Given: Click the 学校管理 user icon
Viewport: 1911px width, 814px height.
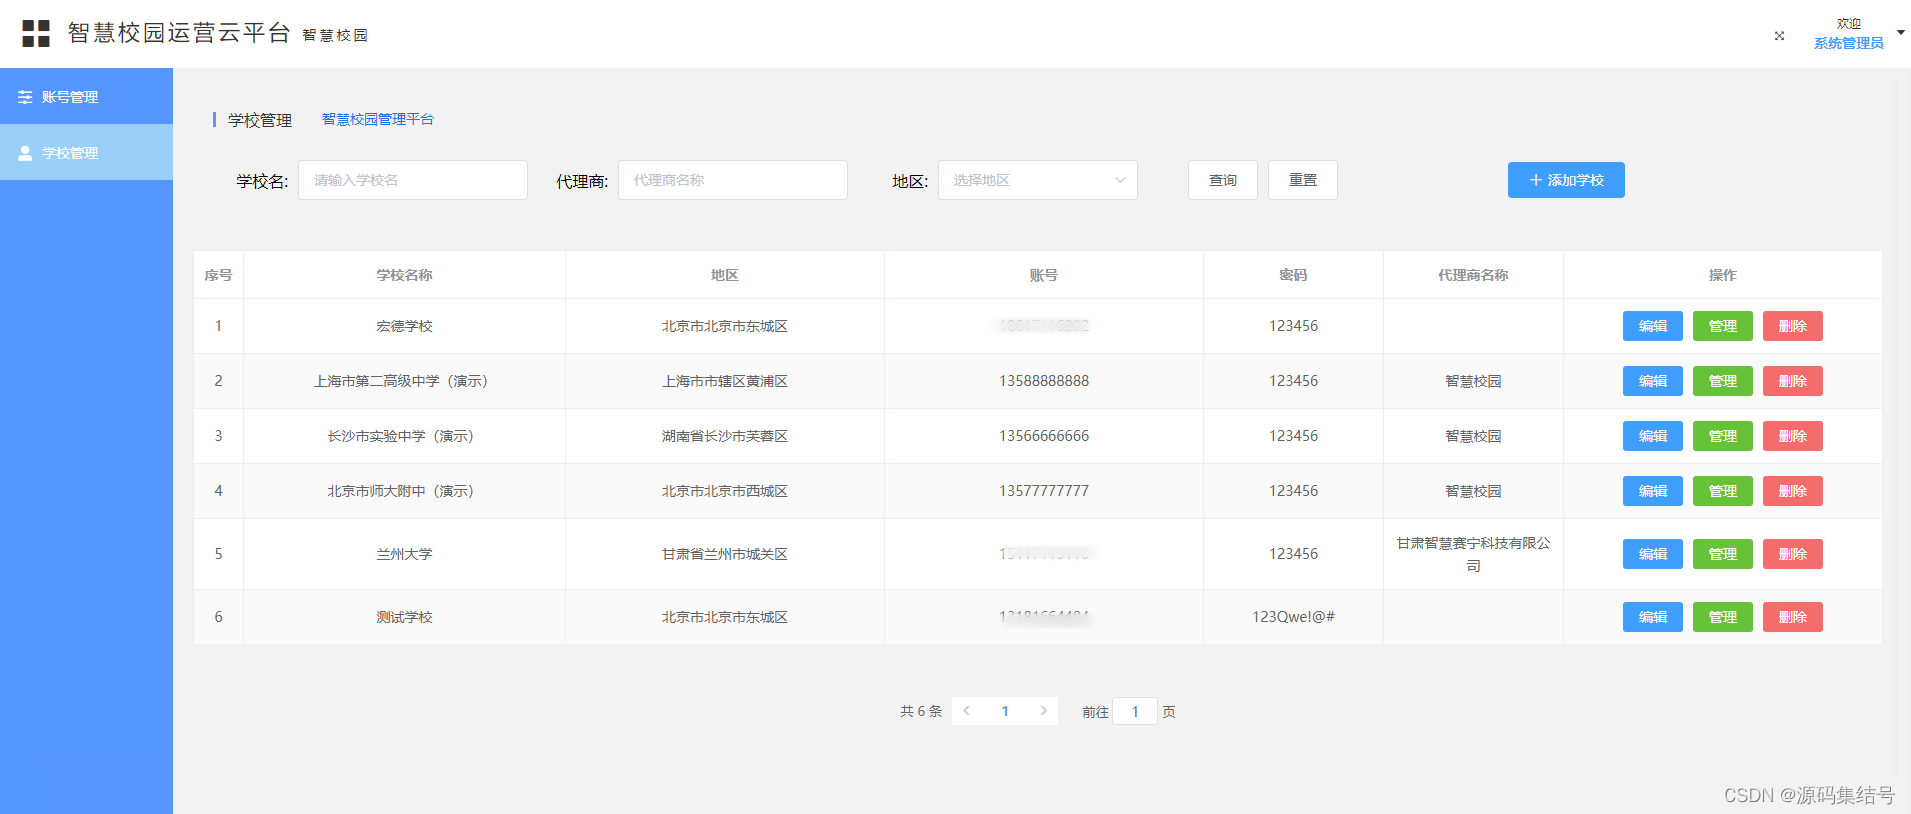Looking at the screenshot, I should pos(25,153).
